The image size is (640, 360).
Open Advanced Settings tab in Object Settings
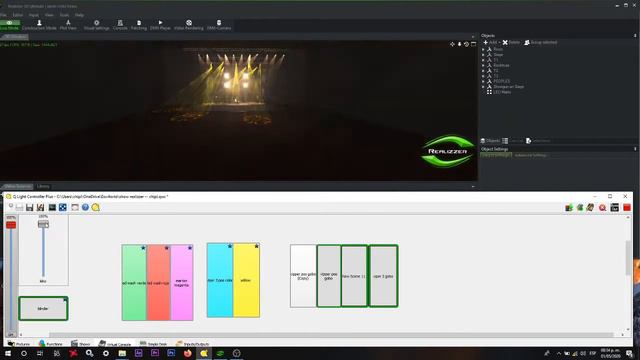530,156
